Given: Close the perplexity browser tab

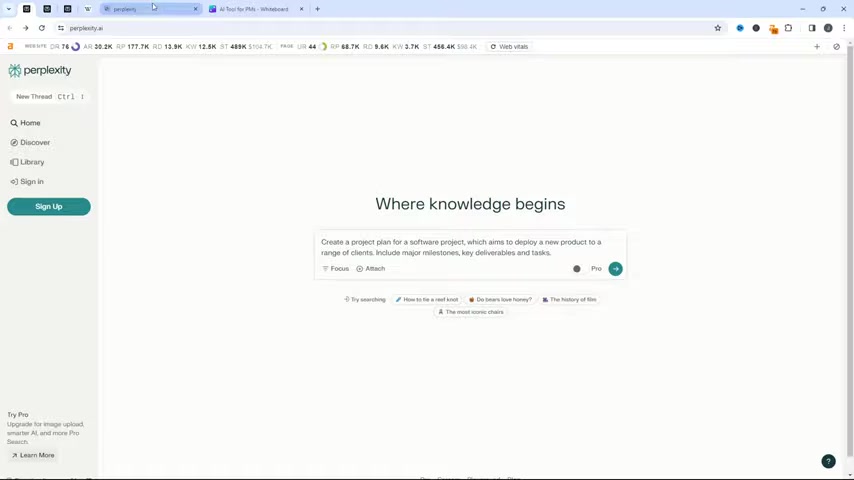Looking at the screenshot, I should coord(196,9).
